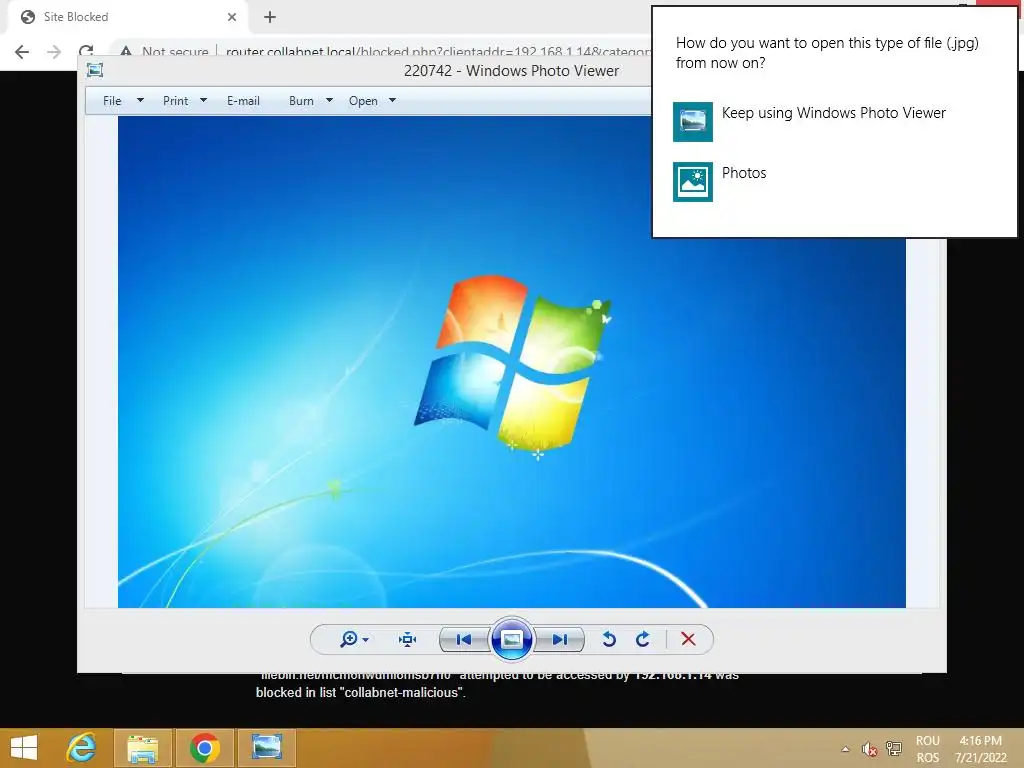Click the E-mail toolbar item
The image size is (1024, 768).
click(x=244, y=101)
